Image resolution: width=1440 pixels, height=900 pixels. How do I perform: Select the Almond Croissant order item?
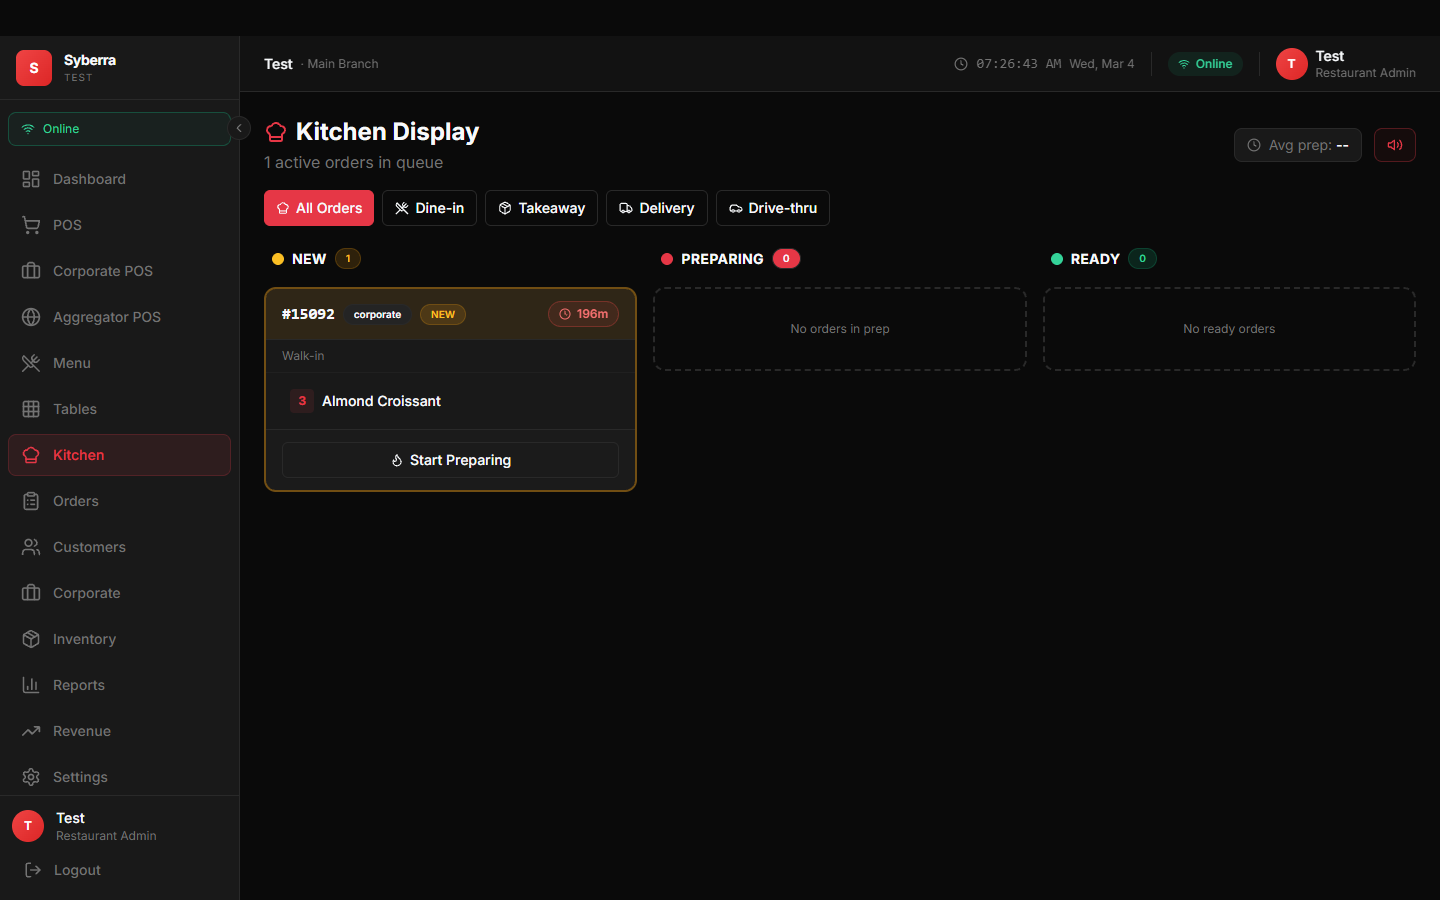pyautogui.click(x=381, y=401)
